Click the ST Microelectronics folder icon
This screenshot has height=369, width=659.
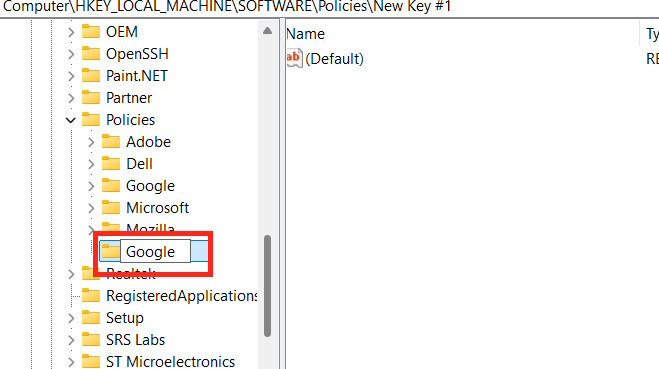(x=91, y=361)
